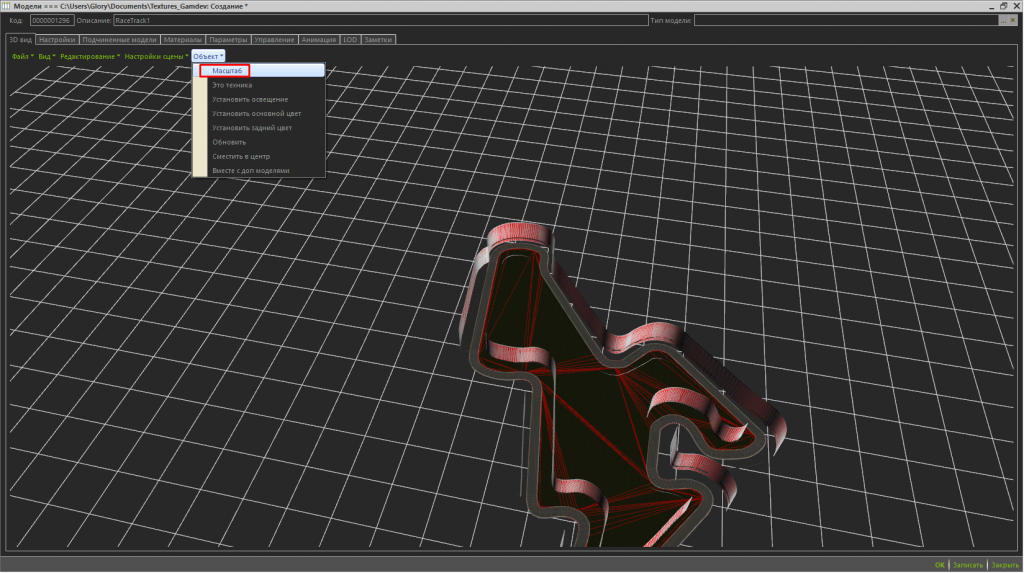Expand the Настройки сцены dropdown

click(155, 56)
